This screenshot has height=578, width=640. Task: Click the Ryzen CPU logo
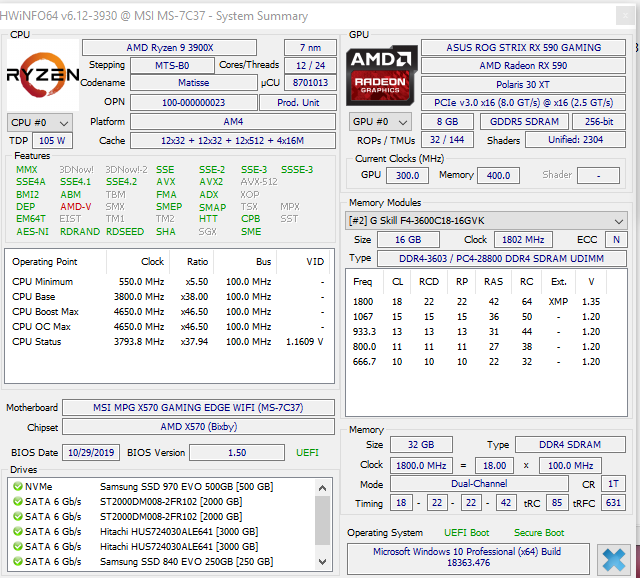43,74
